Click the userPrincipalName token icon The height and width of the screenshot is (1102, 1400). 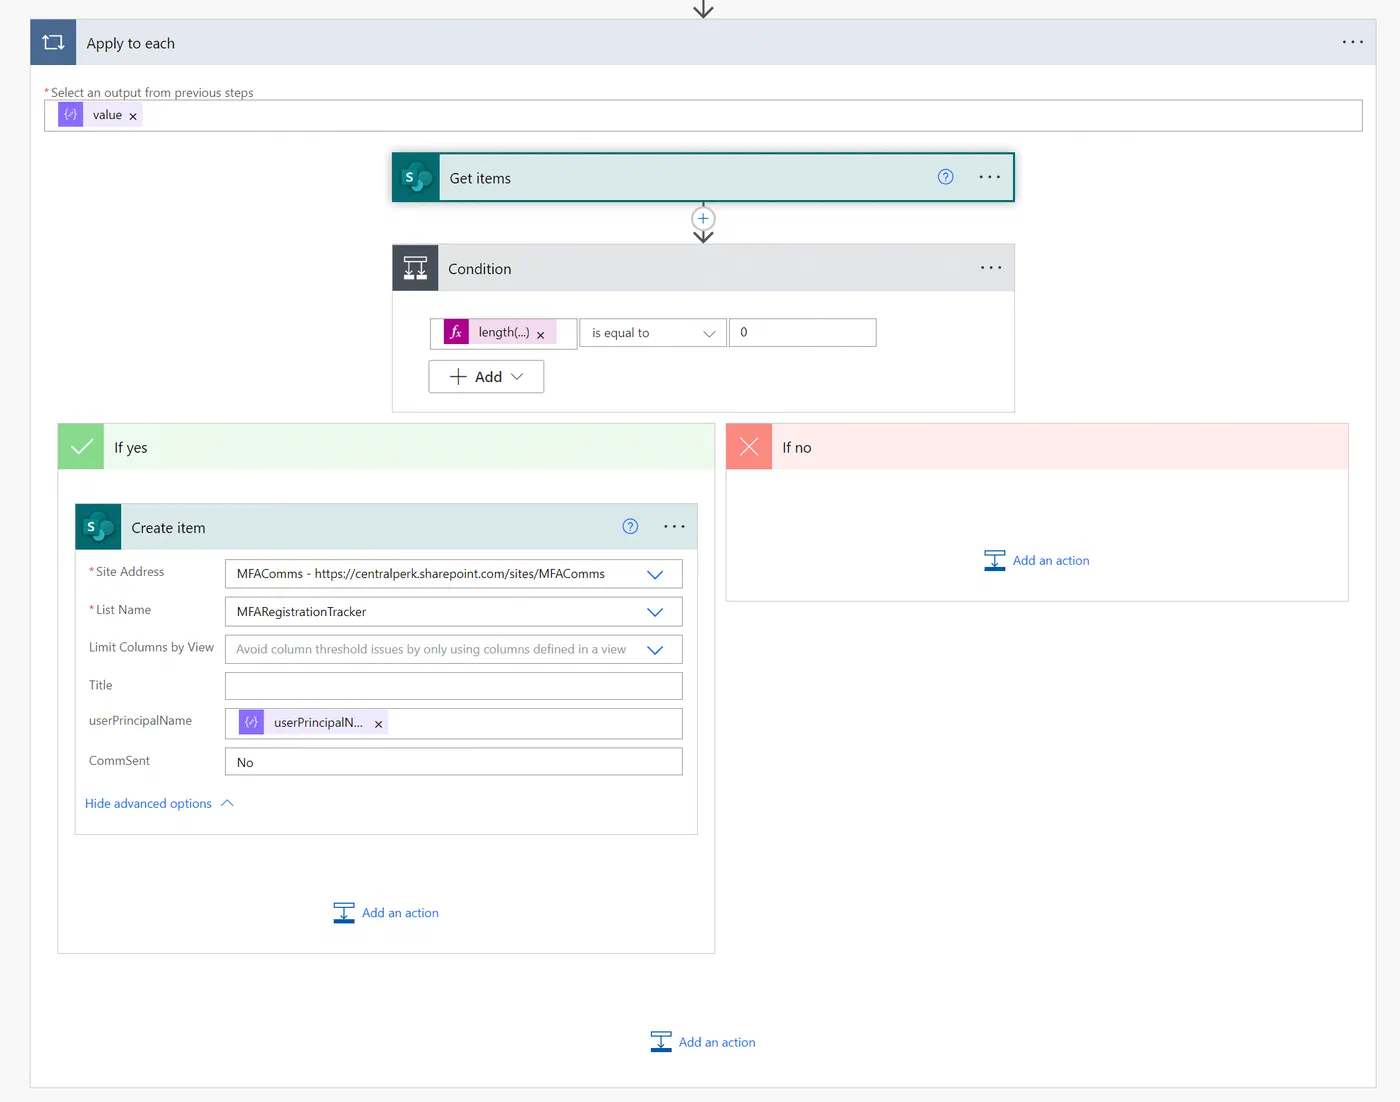pyautogui.click(x=251, y=722)
